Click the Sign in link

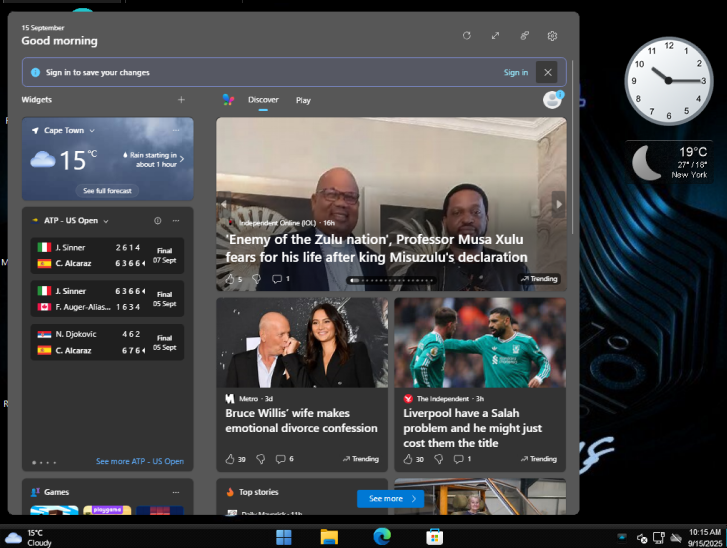[516, 72]
